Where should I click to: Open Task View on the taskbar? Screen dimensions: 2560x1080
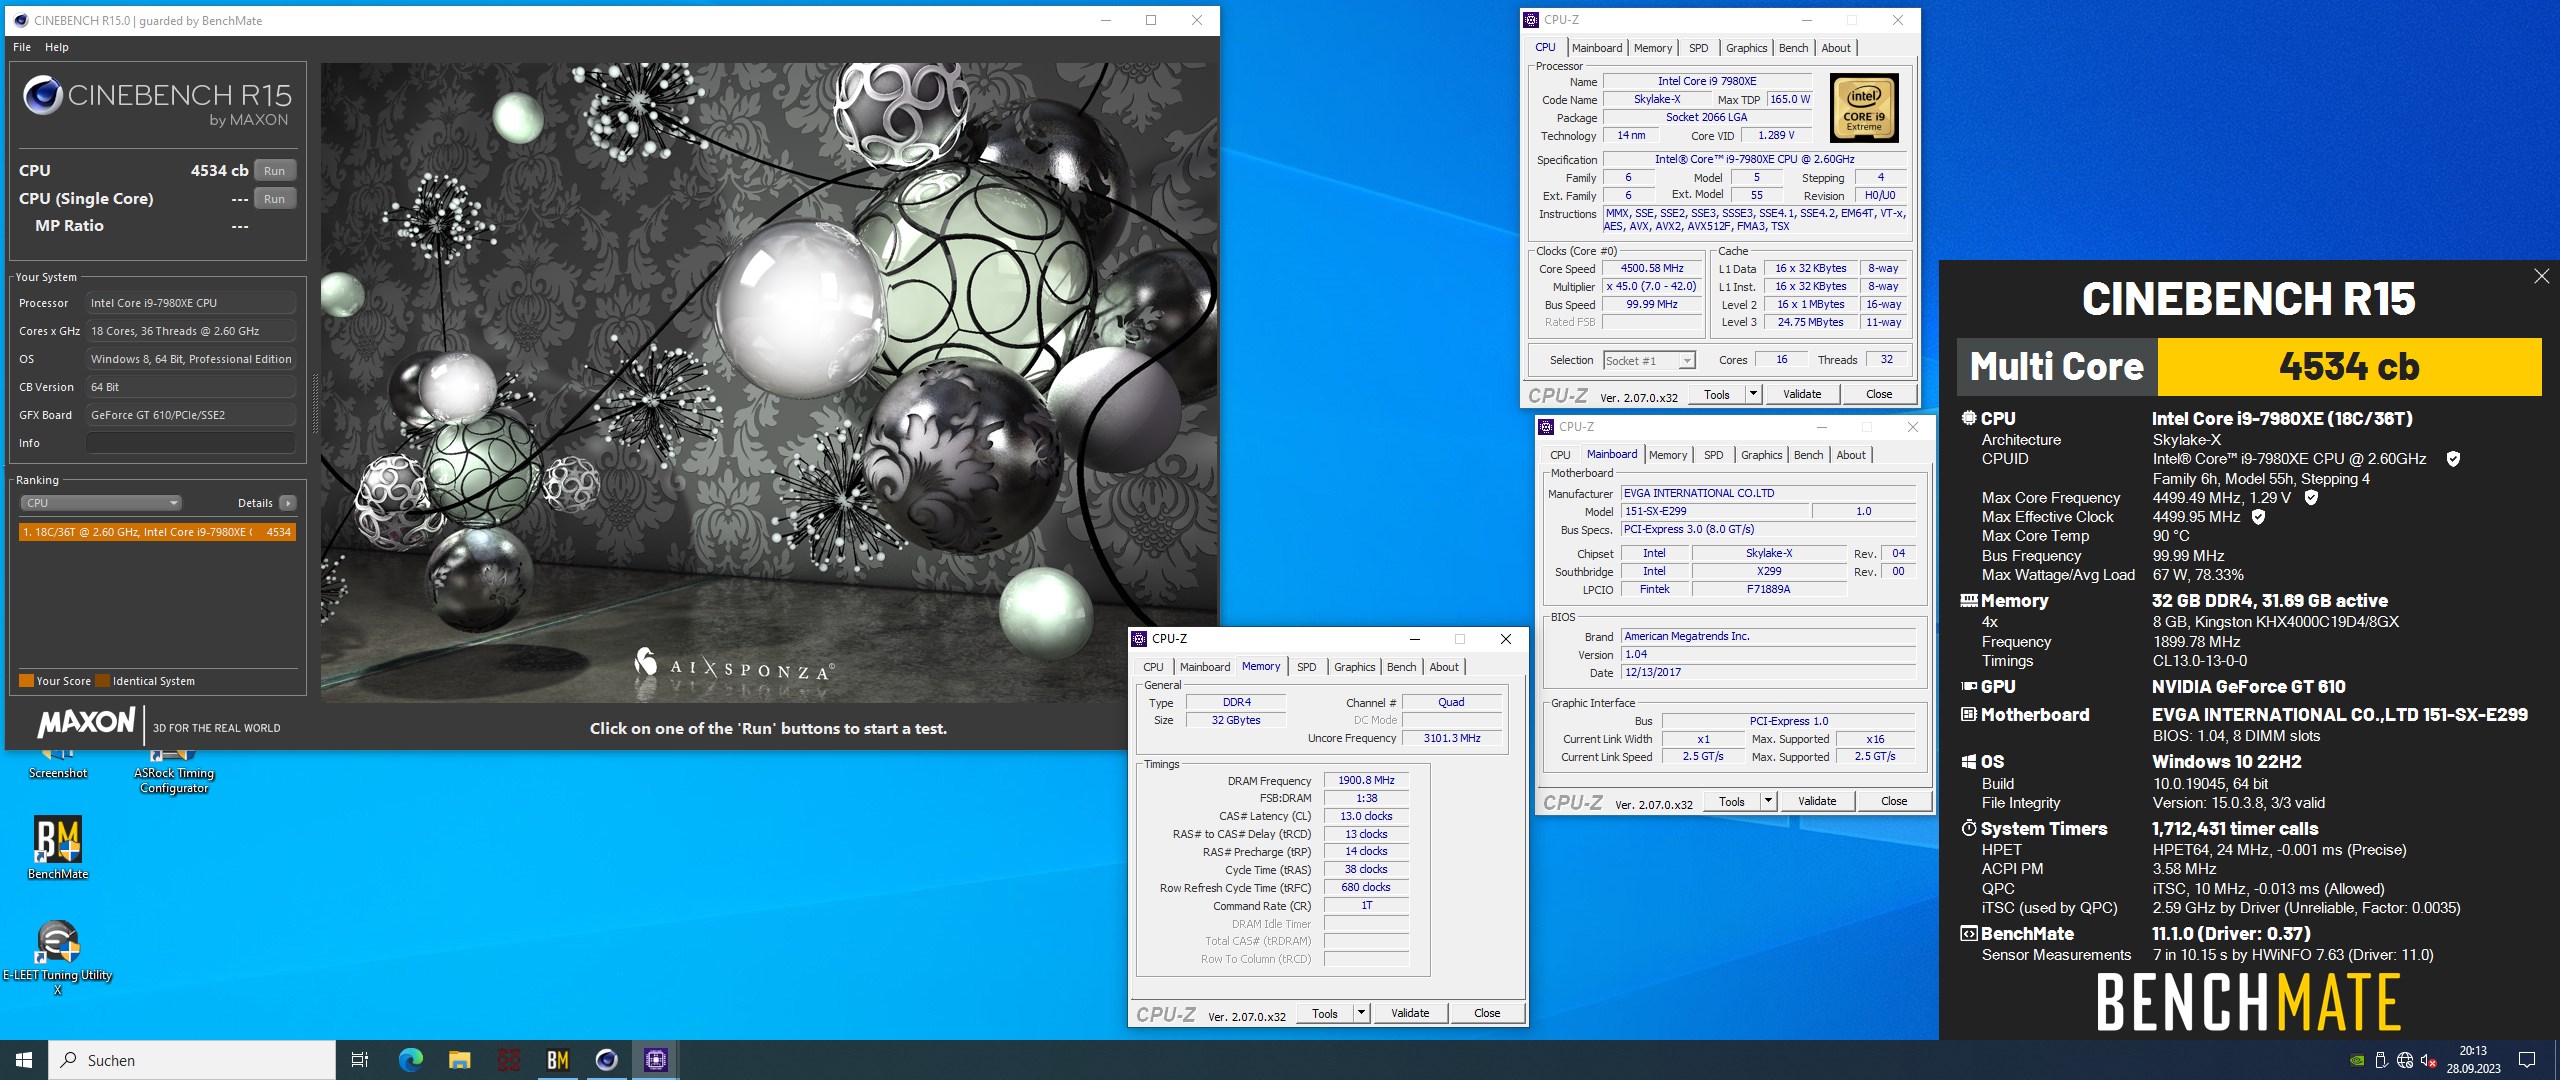coord(360,1060)
